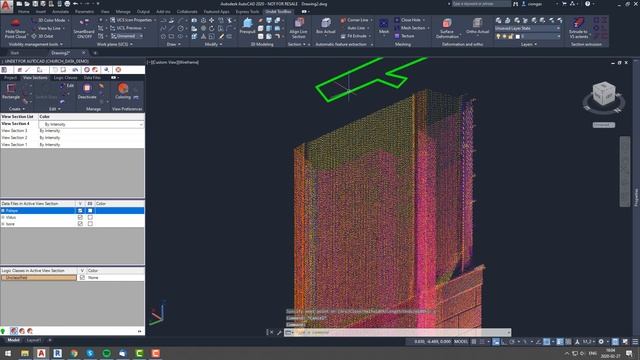
Task: Click the AutoCAD application menu logo
Action: [6, 6]
